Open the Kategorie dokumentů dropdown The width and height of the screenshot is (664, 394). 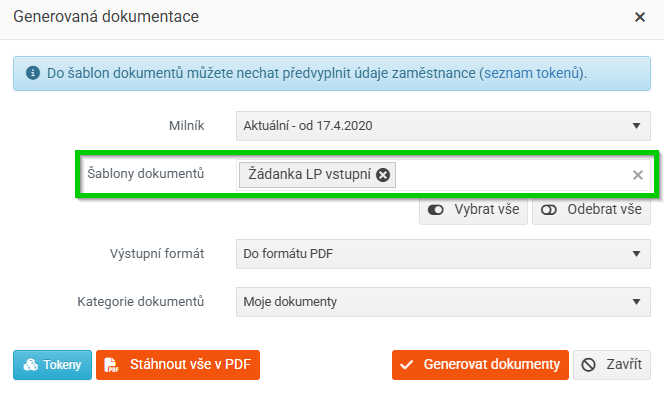click(443, 302)
